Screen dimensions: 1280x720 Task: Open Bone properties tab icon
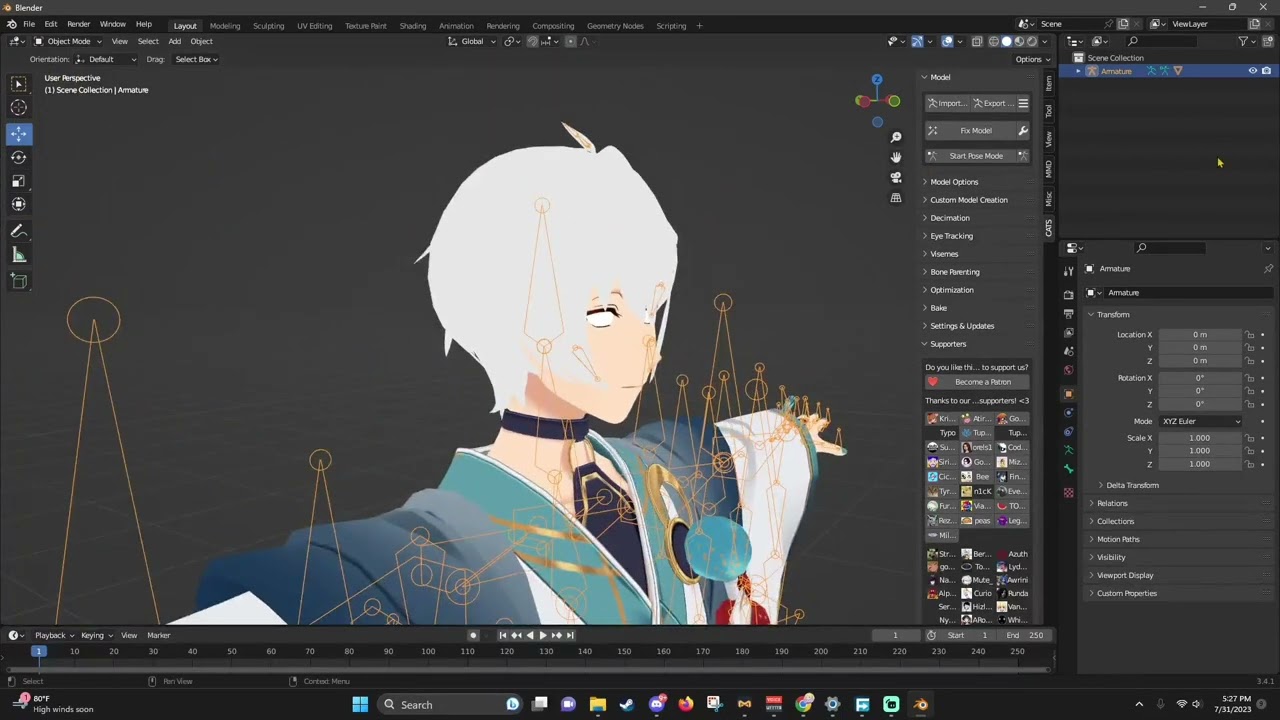tap(1069, 469)
